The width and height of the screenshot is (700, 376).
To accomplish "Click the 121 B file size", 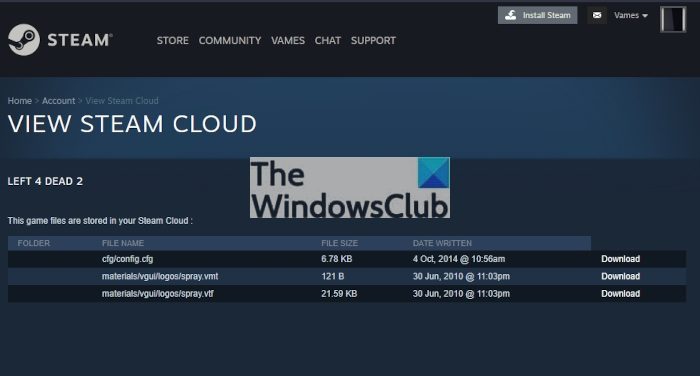I will pos(333,276).
